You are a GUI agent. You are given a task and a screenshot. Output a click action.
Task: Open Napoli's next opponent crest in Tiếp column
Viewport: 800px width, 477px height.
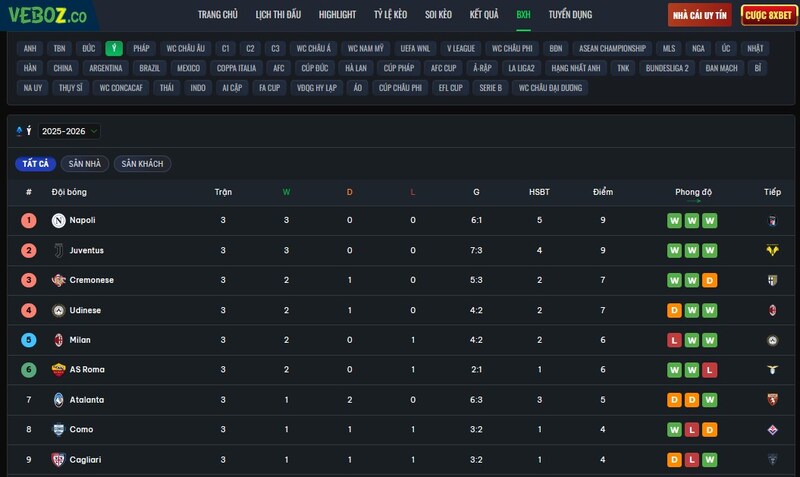tap(772, 221)
